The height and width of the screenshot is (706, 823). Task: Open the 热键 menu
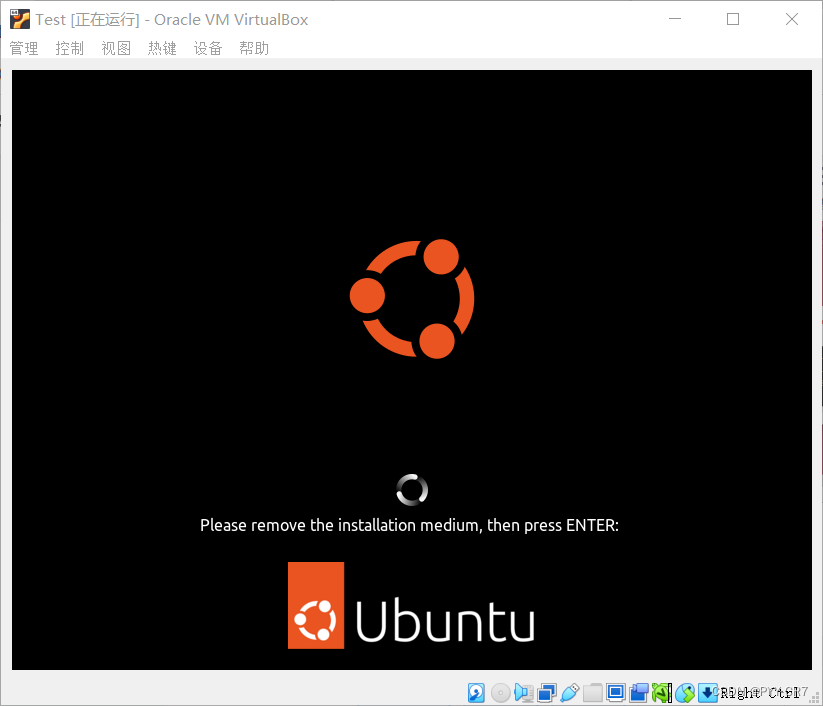(162, 48)
